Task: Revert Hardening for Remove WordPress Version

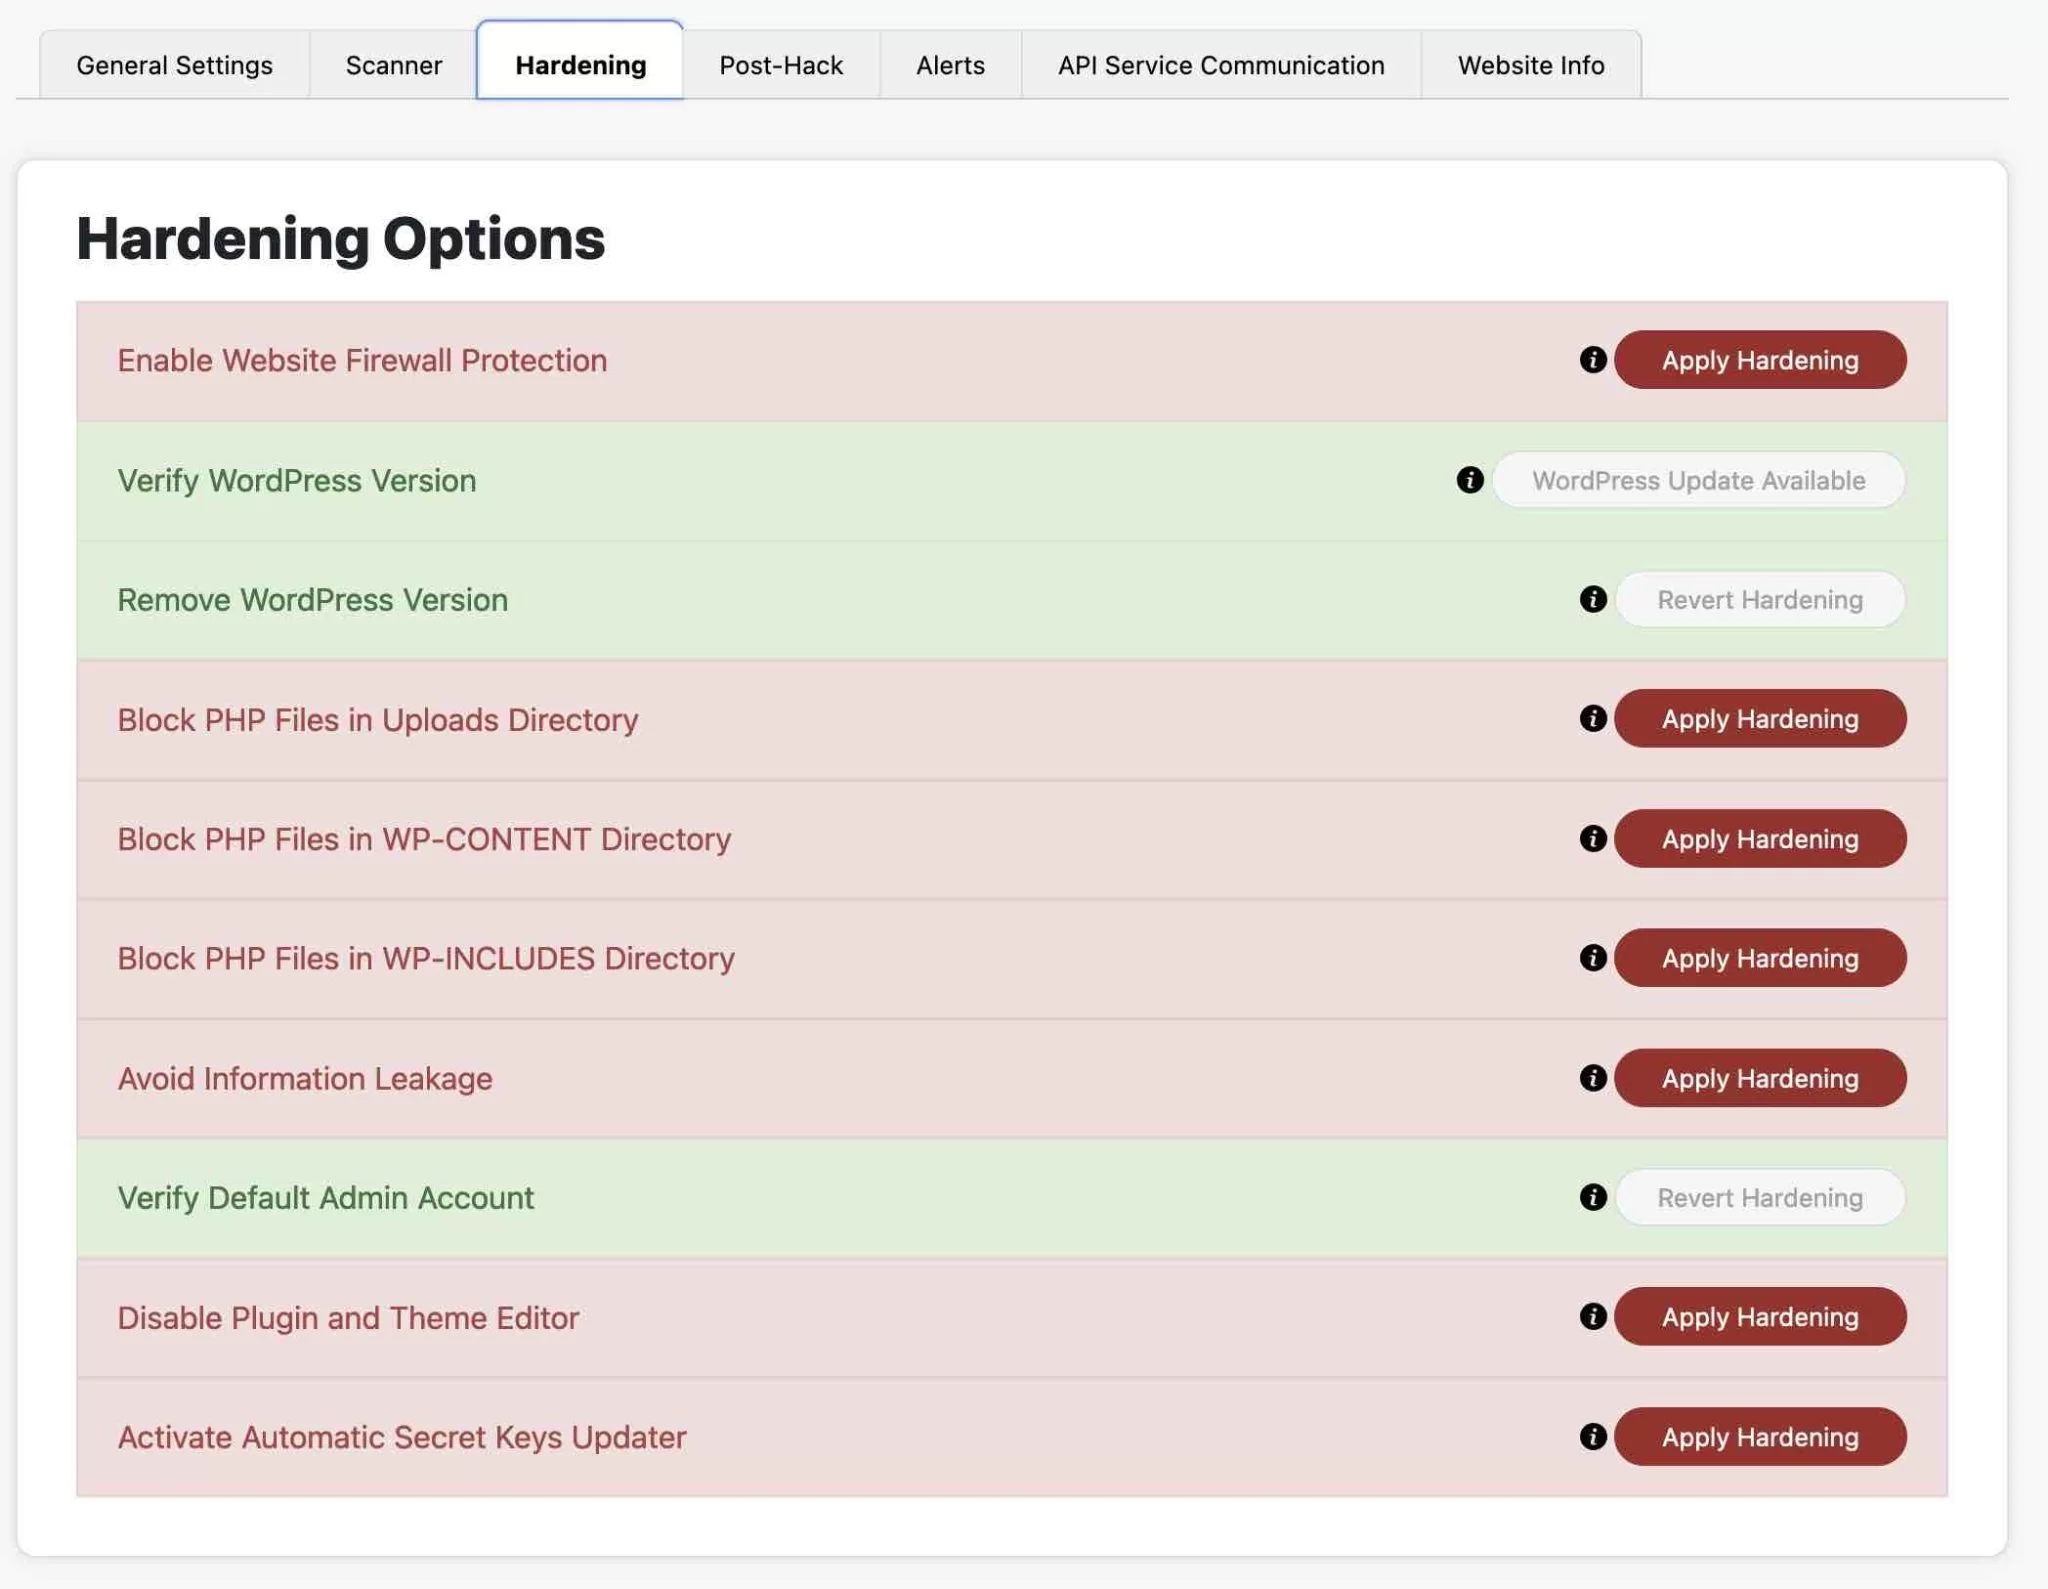Action: [x=1759, y=599]
